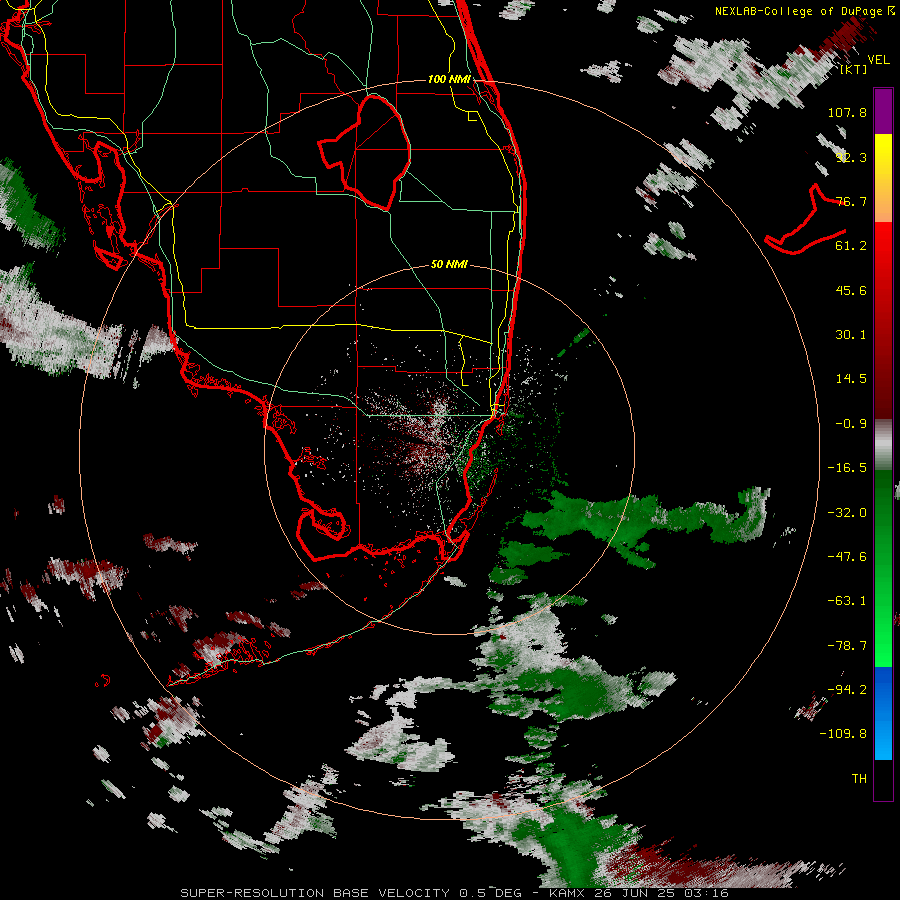Click the 45.6 velocity scale value
The image size is (900, 900).
[851, 290]
